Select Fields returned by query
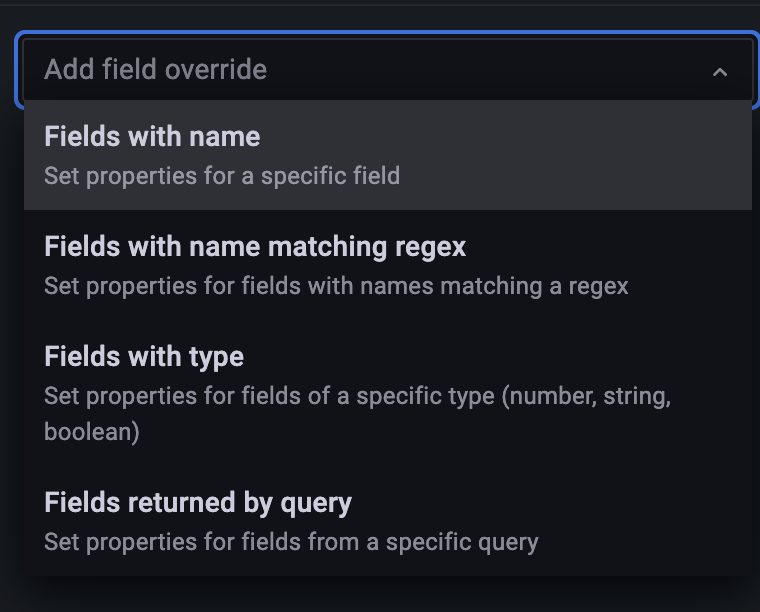The height and width of the screenshot is (612, 760). [198, 502]
